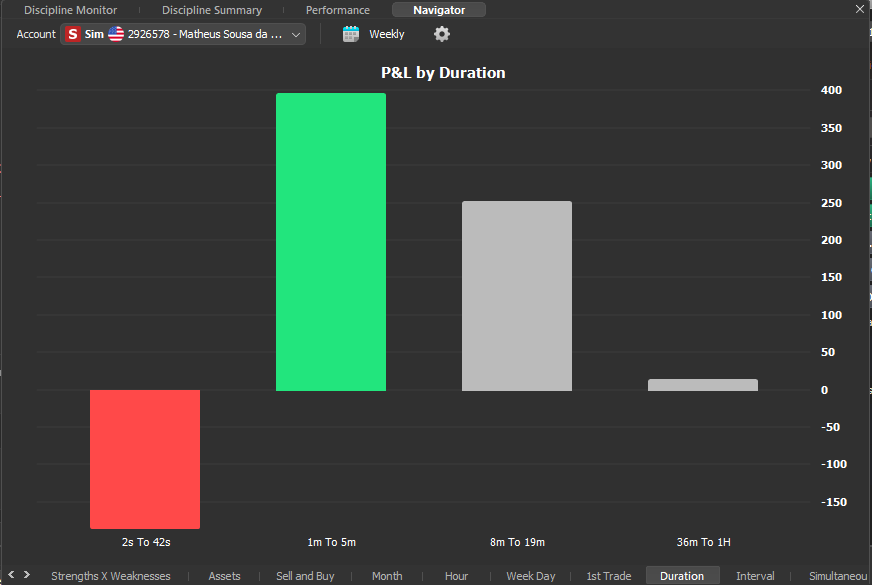Switch to Discipline Summary tab

pos(212,10)
